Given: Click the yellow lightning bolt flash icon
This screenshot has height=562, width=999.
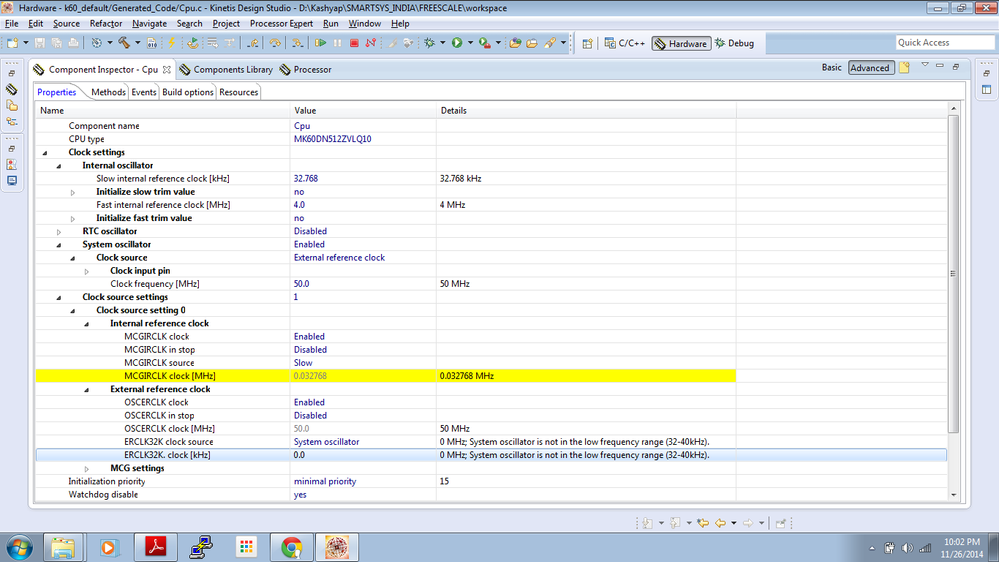Looking at the screenshot, I should pyautogui.click(x=171, y=43).
